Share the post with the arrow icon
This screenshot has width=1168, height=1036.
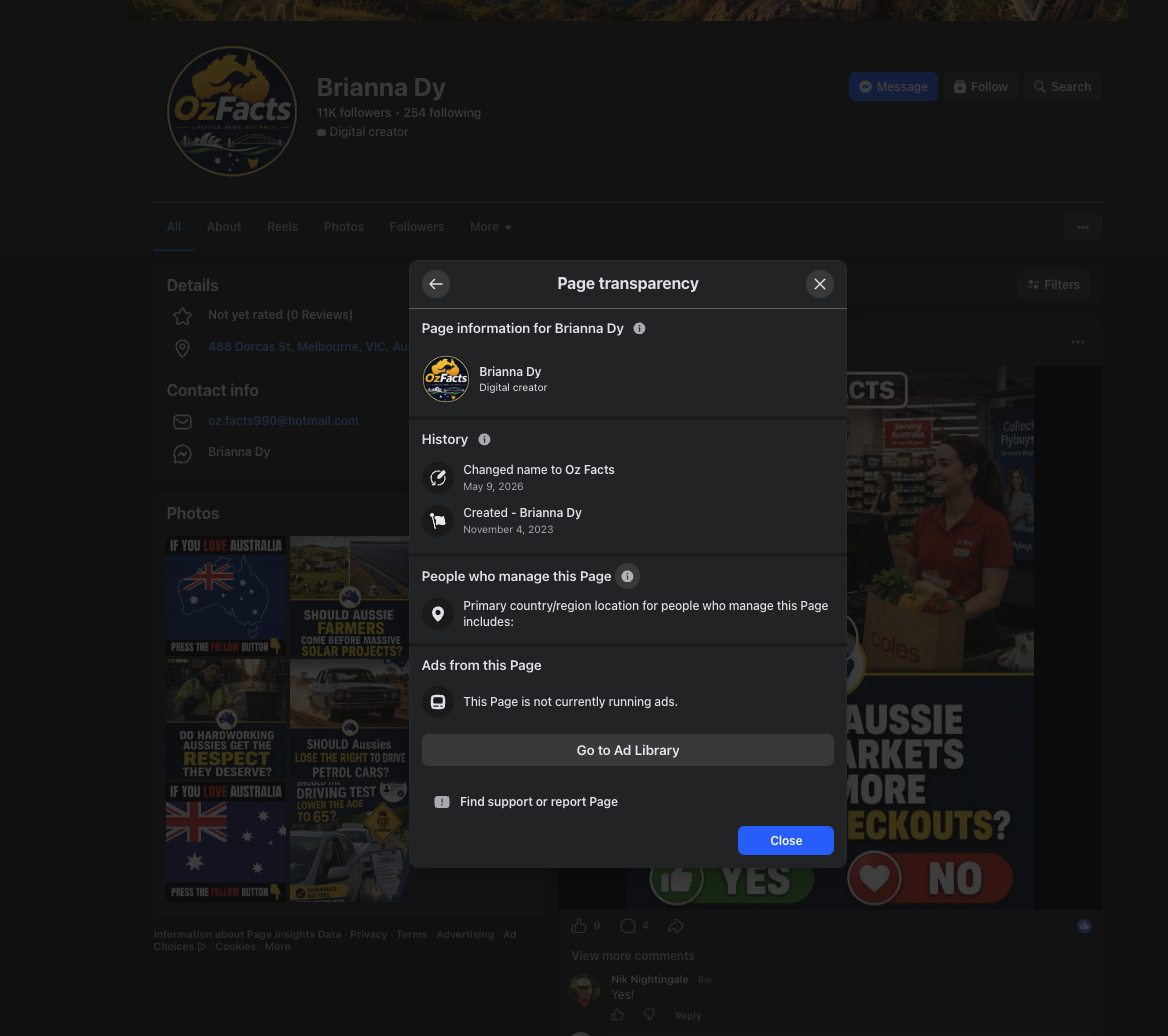tap(676, 926)
